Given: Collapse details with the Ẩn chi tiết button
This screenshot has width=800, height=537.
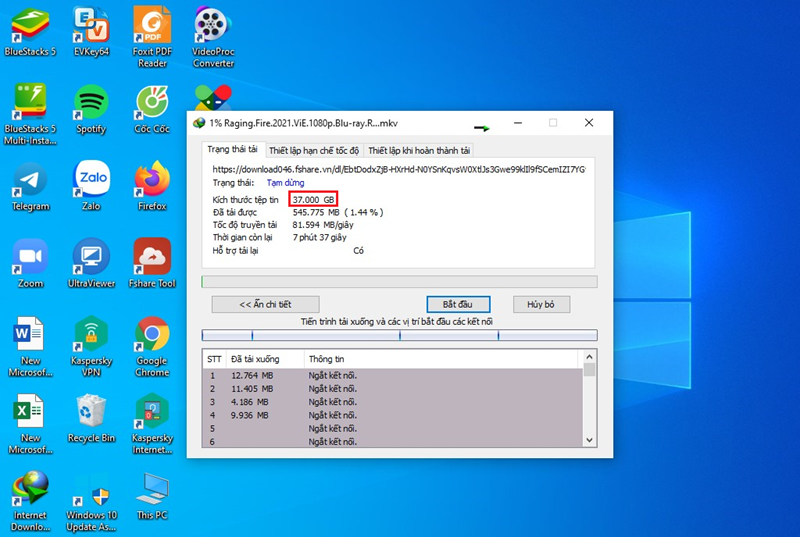Looking at the screenshot, I should click(x=265, y=304).
